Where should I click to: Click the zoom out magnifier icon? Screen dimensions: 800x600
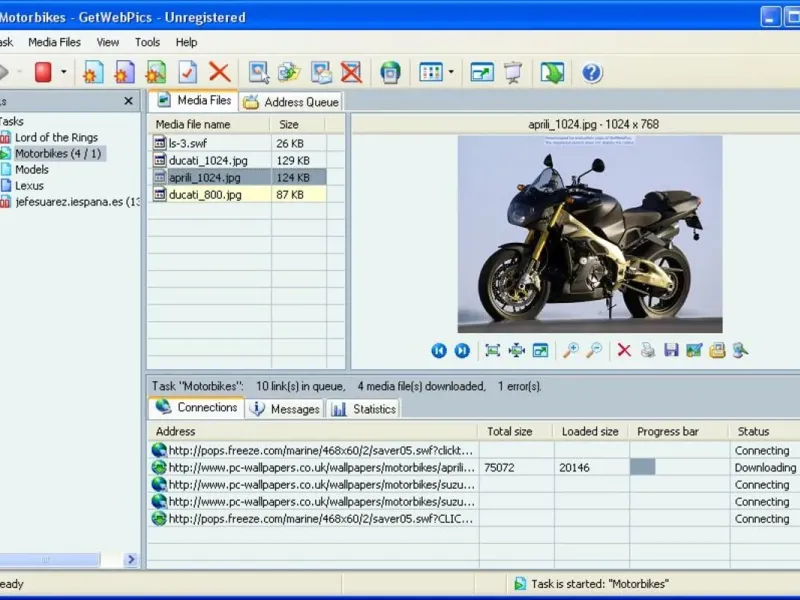coord(594,350)
